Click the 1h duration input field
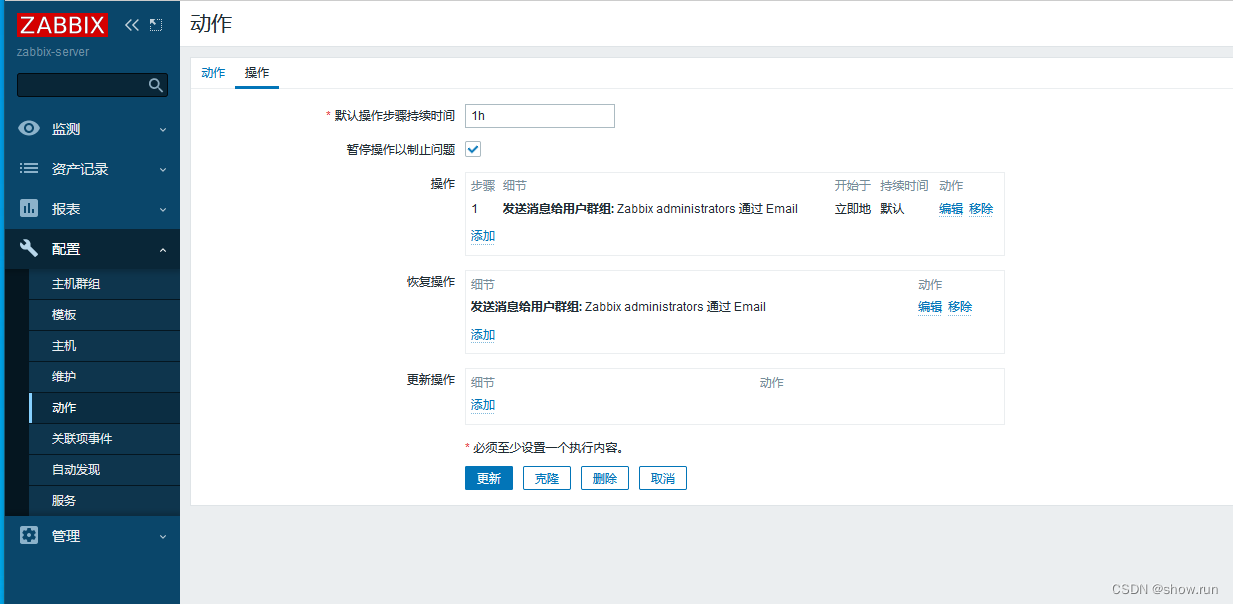 [x=539, y=116]
